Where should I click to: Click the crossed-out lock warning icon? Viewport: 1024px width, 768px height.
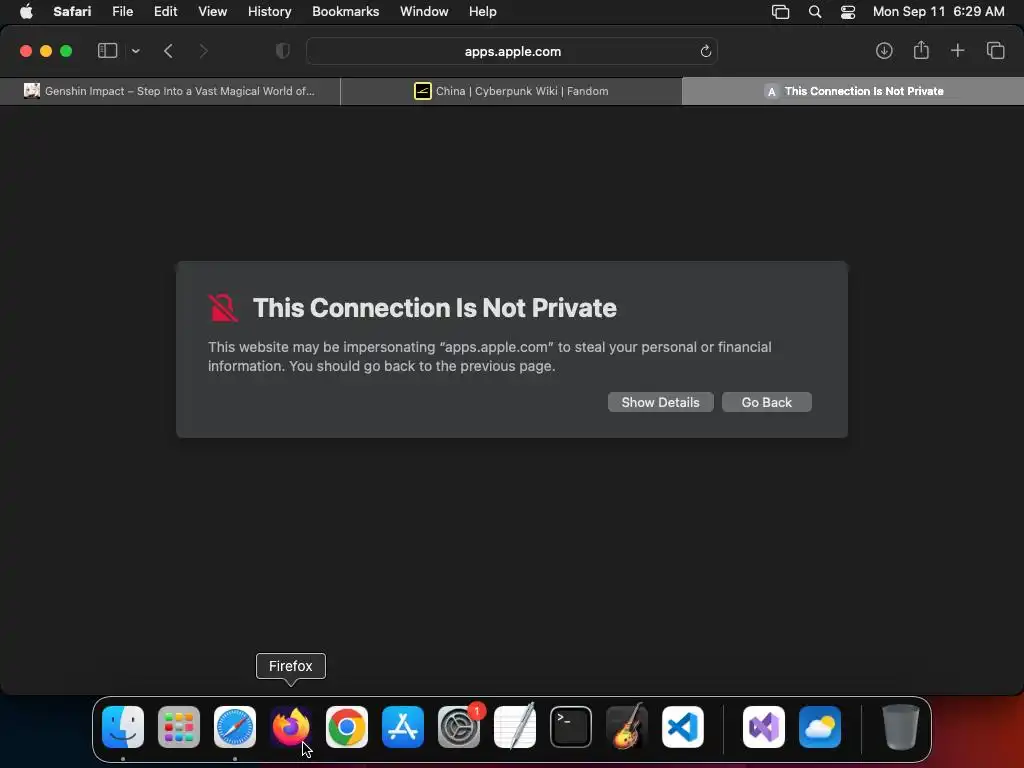point(223,308)
